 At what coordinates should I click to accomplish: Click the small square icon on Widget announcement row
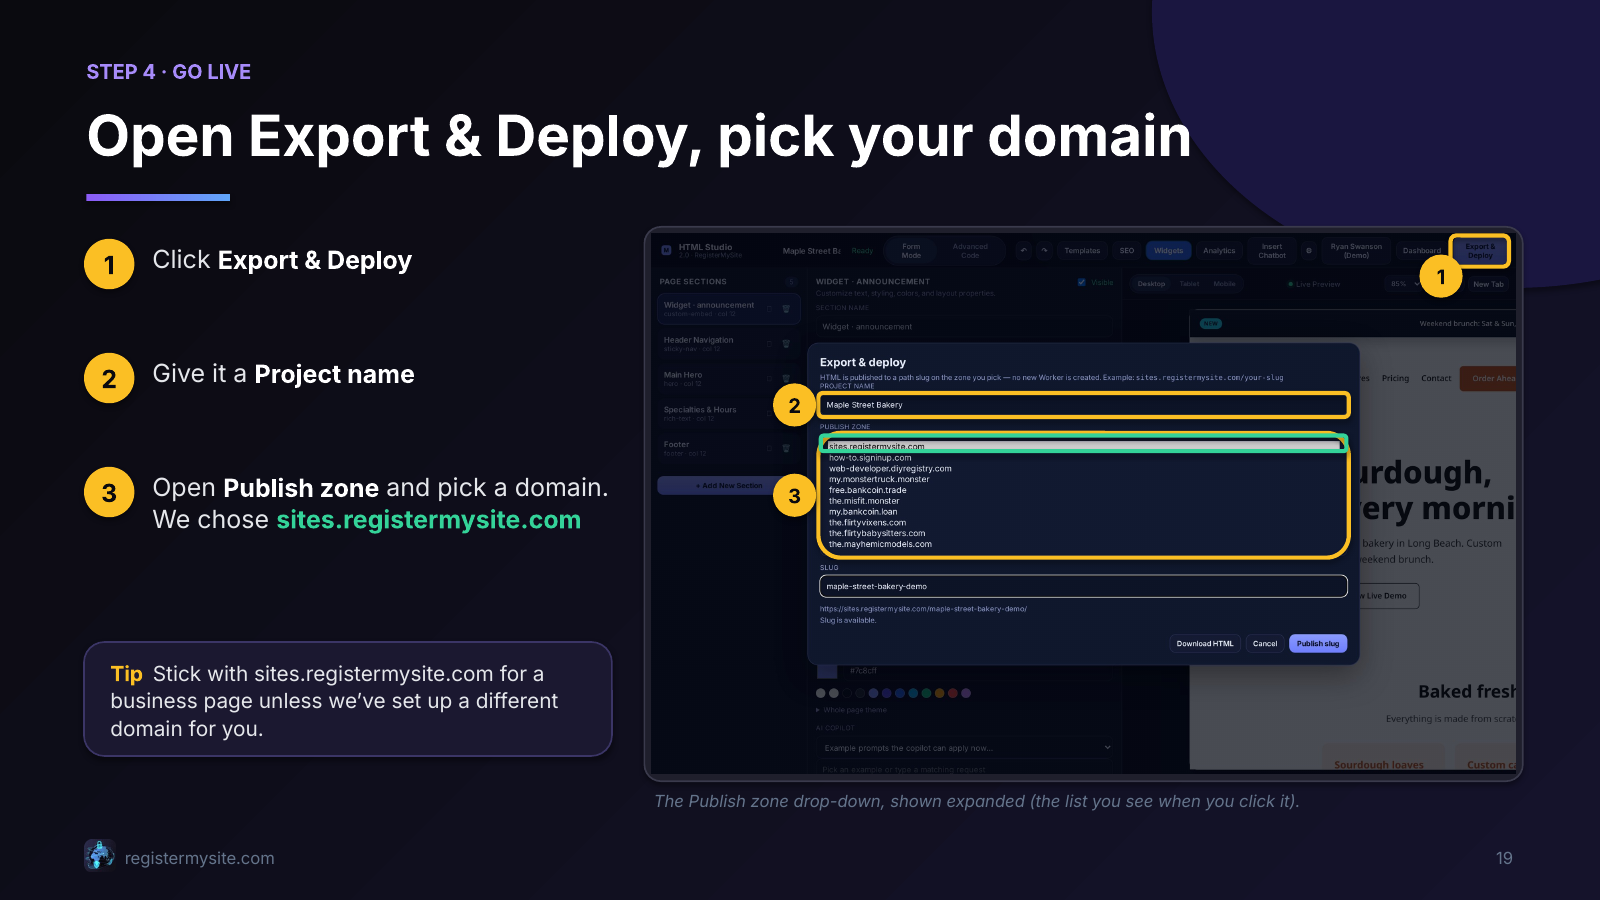point(769,309)
